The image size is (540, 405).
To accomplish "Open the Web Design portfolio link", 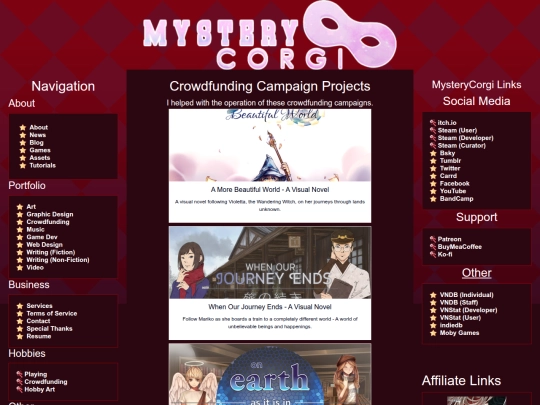I will pyautogui.click(x=44, y=245).
